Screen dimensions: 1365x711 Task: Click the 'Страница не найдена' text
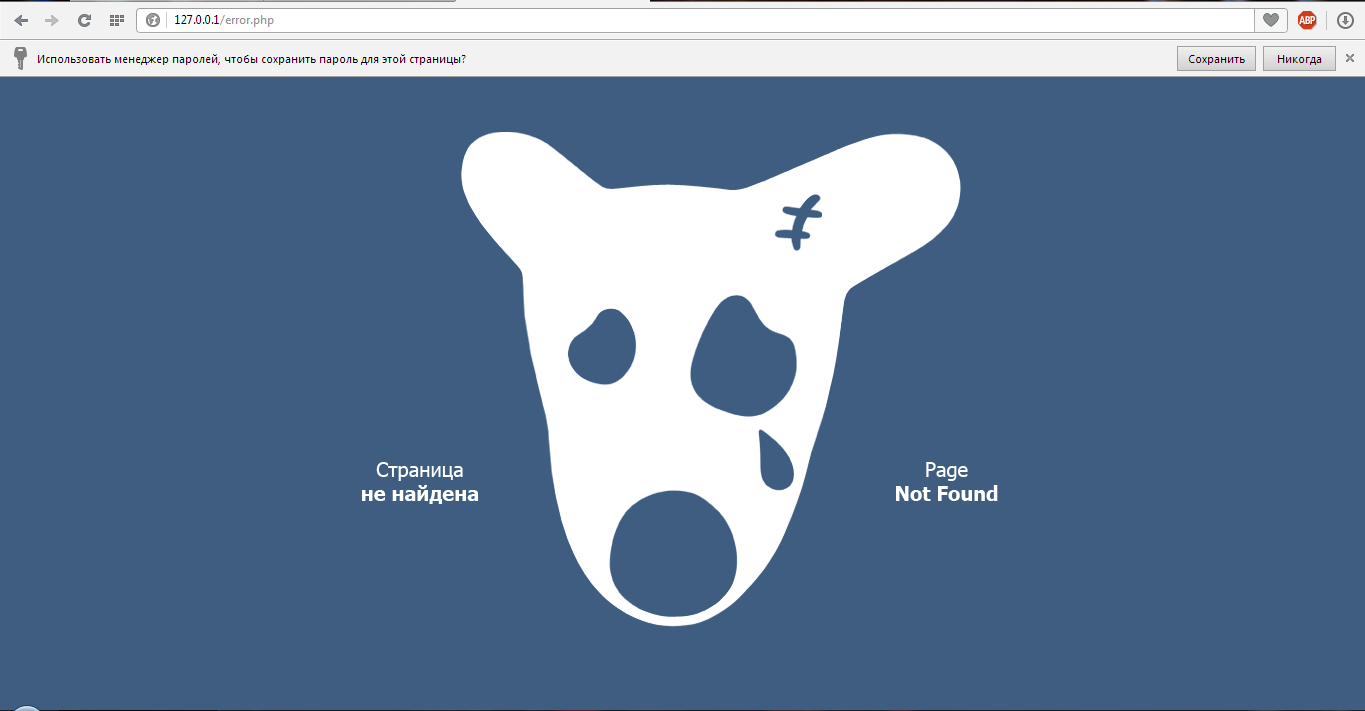[x=420, y=482]
